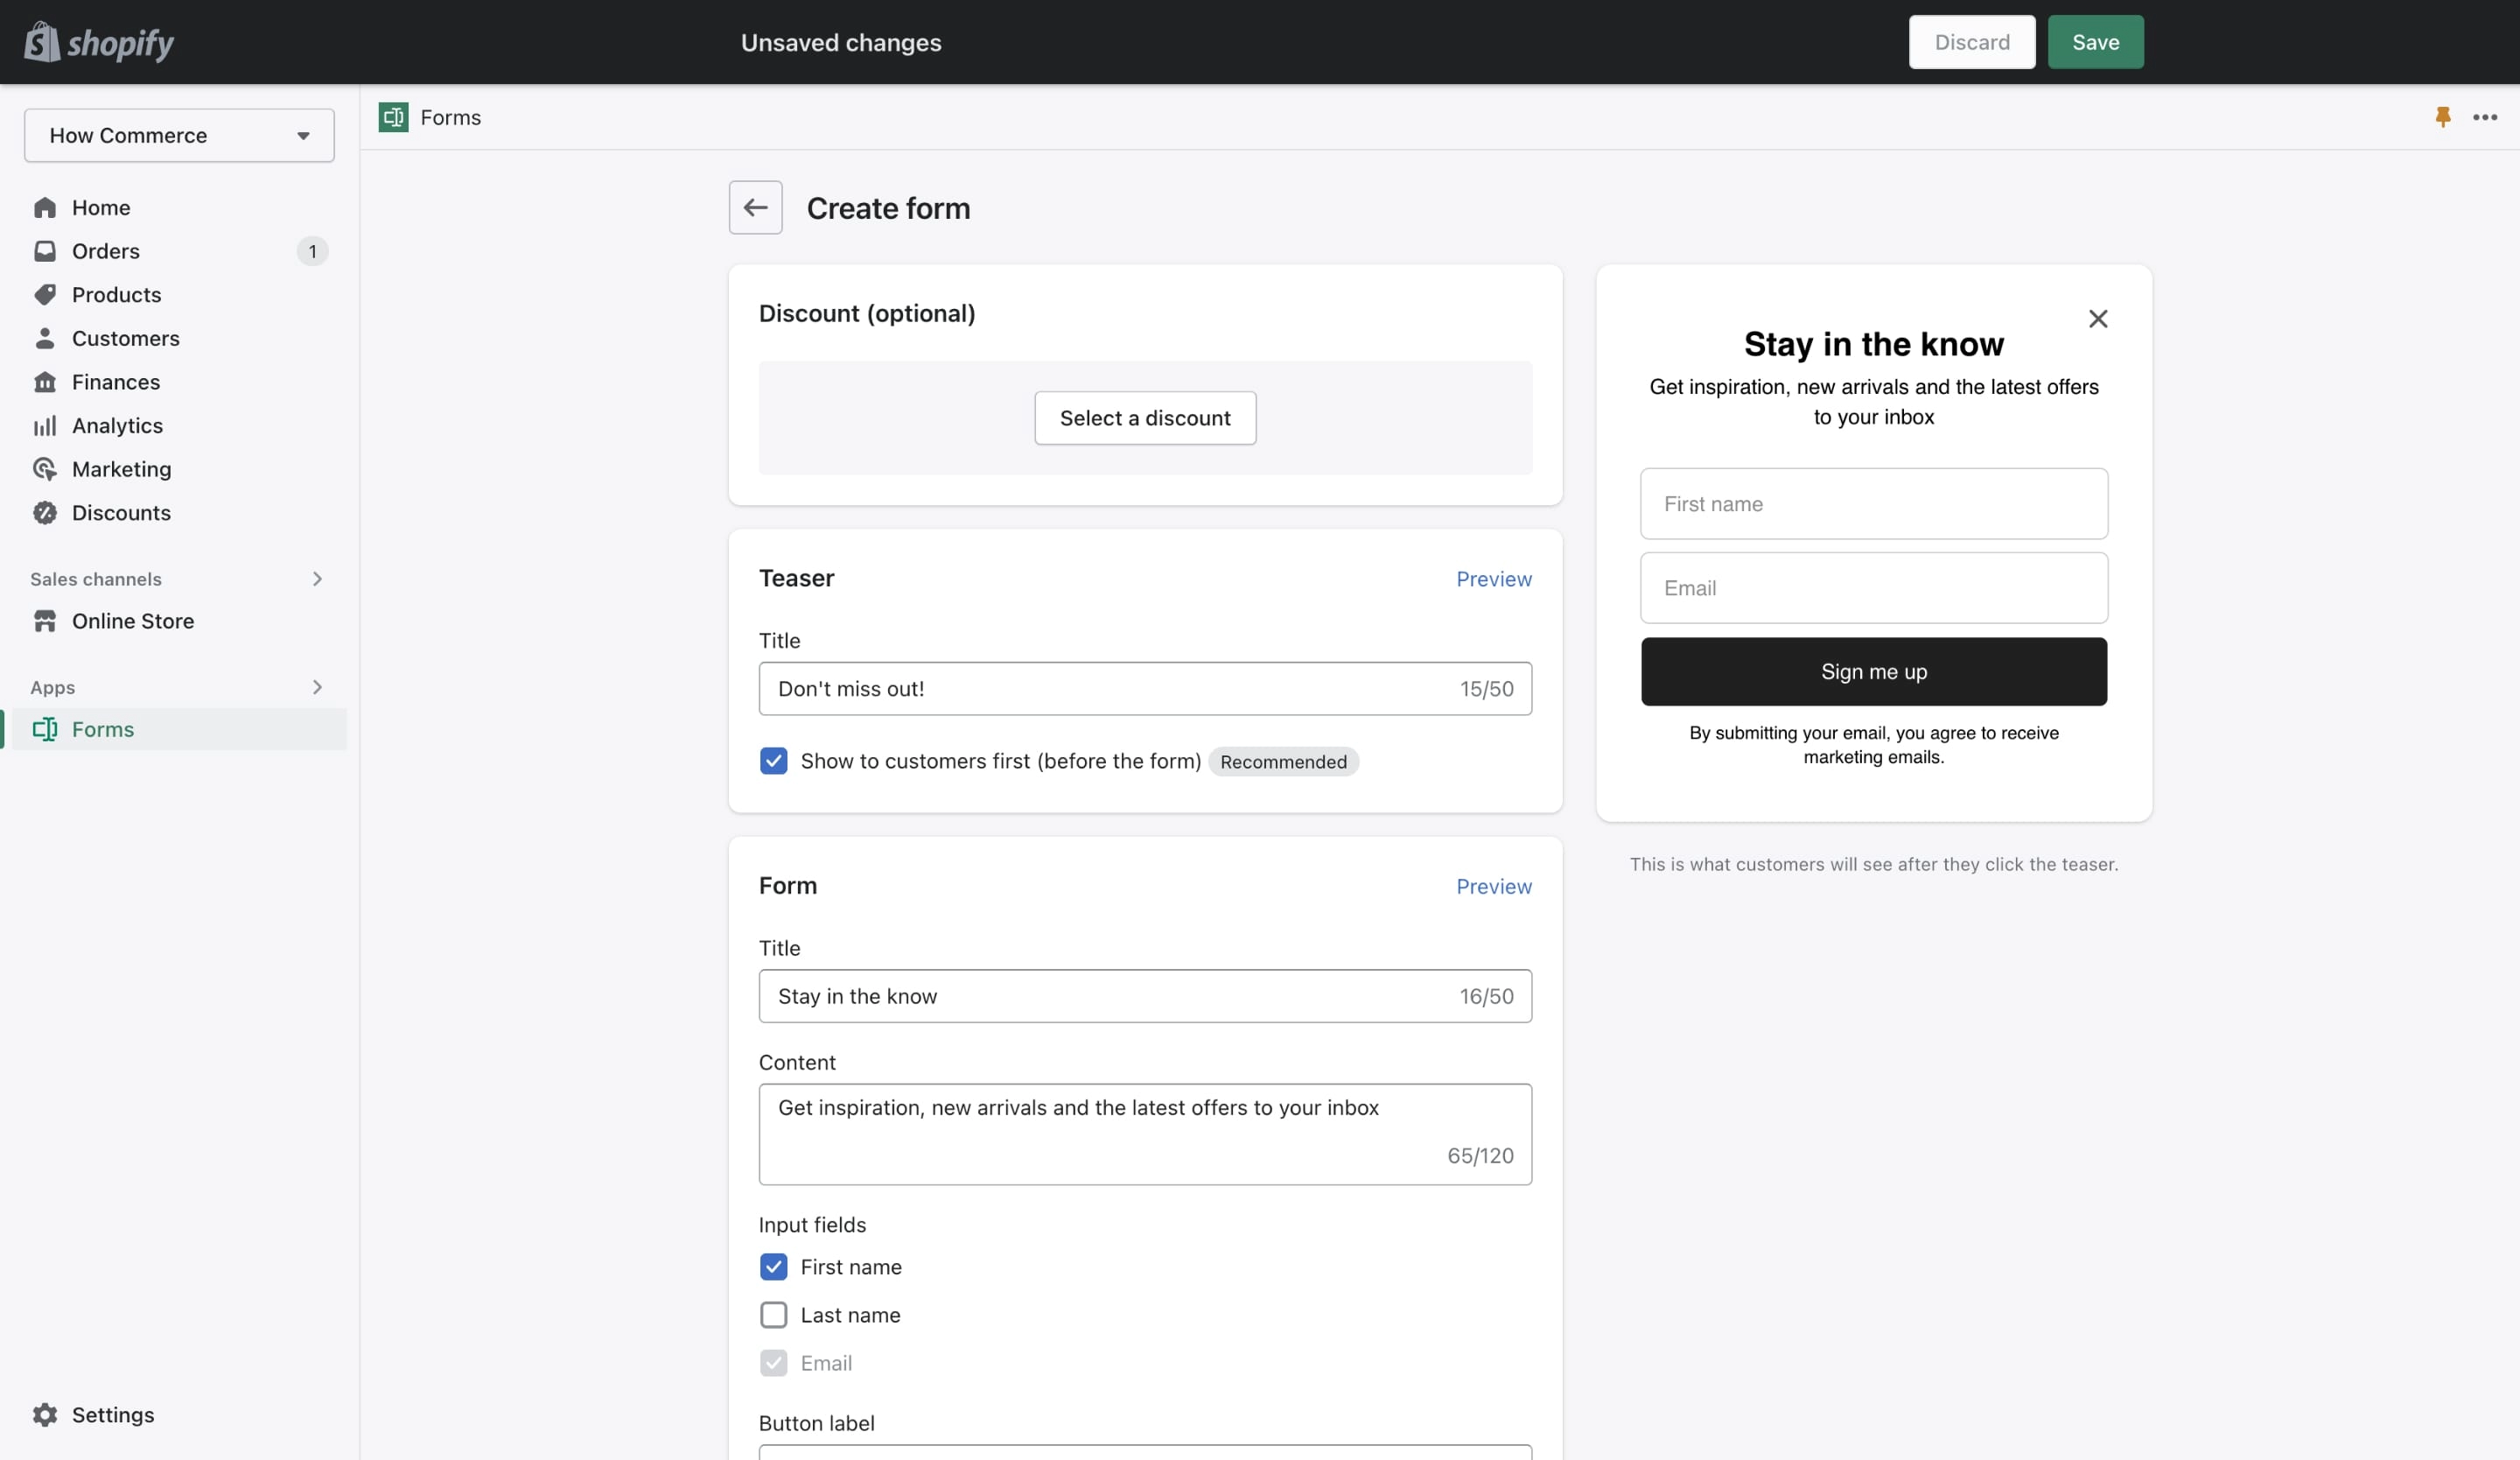
Task: Click the Discount (optional) heading
Action: point(867,313)
